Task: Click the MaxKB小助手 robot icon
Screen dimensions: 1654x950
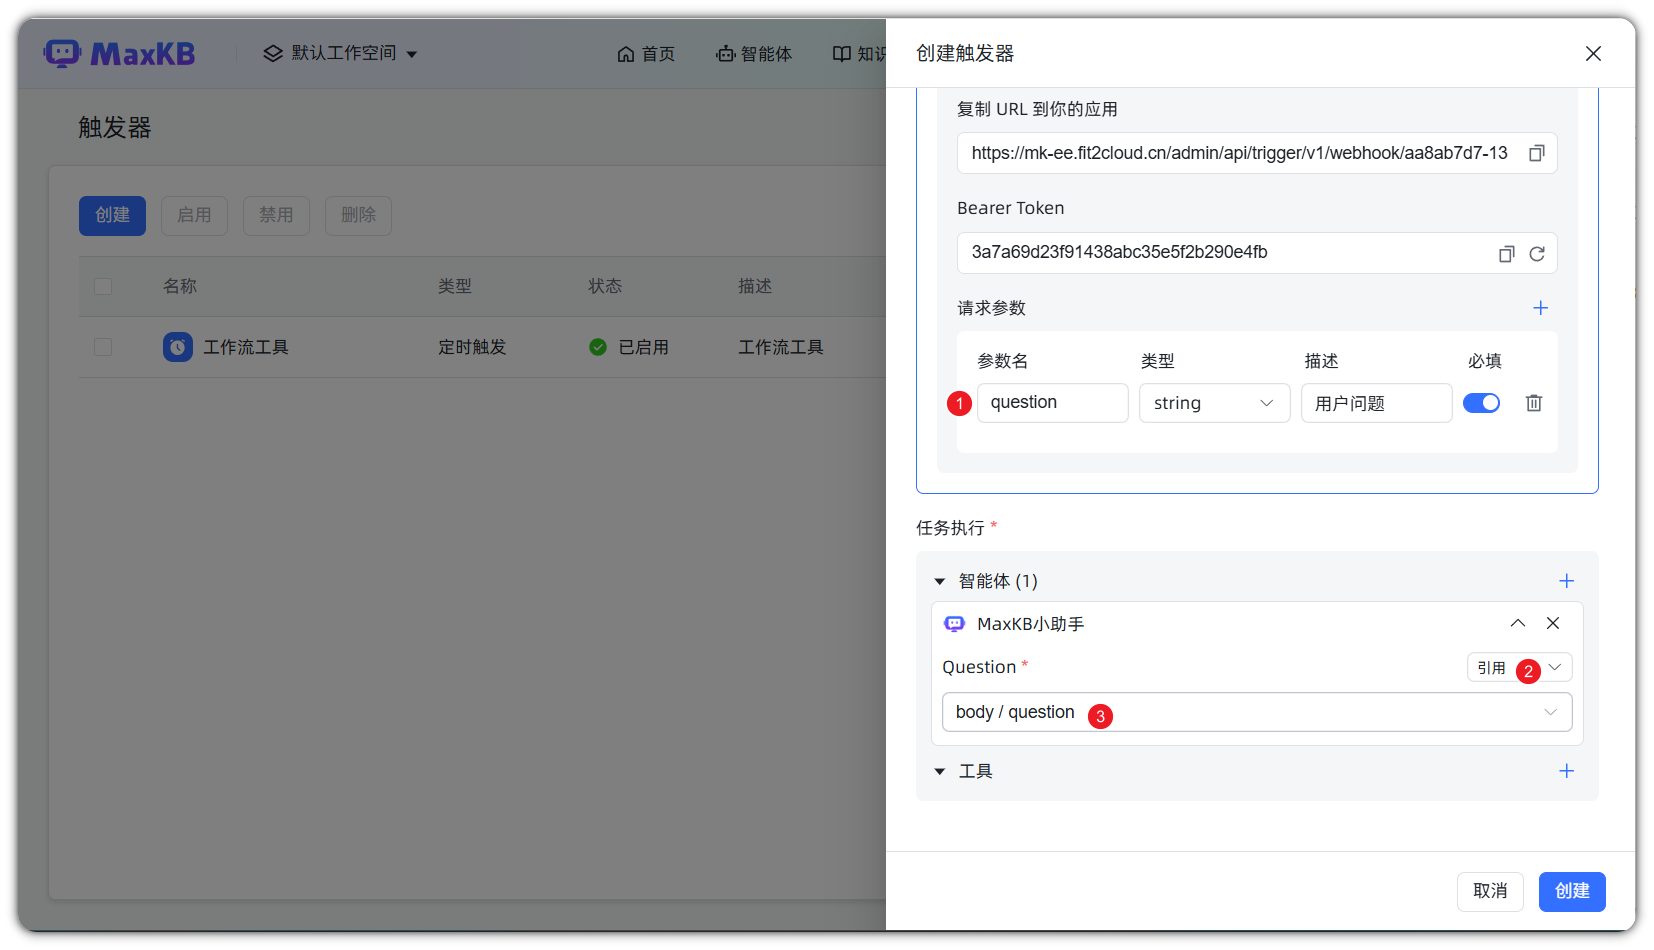Action: point(955,624)
